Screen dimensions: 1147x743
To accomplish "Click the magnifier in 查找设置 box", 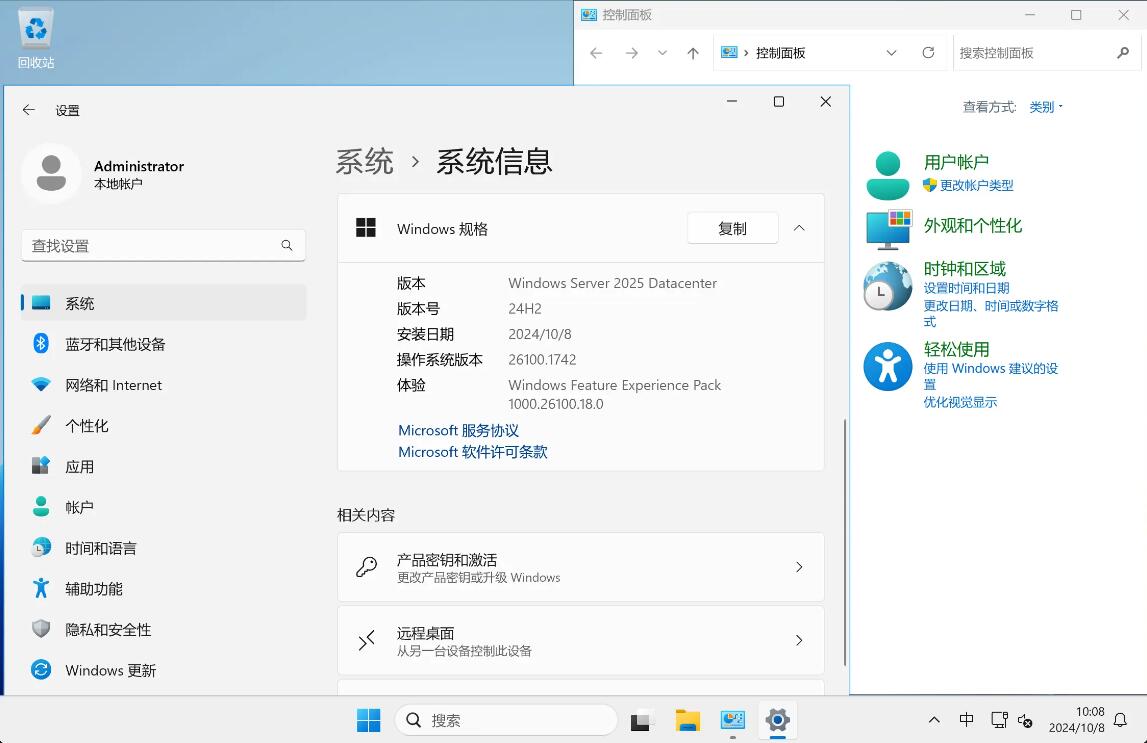I will pos(287,245).
